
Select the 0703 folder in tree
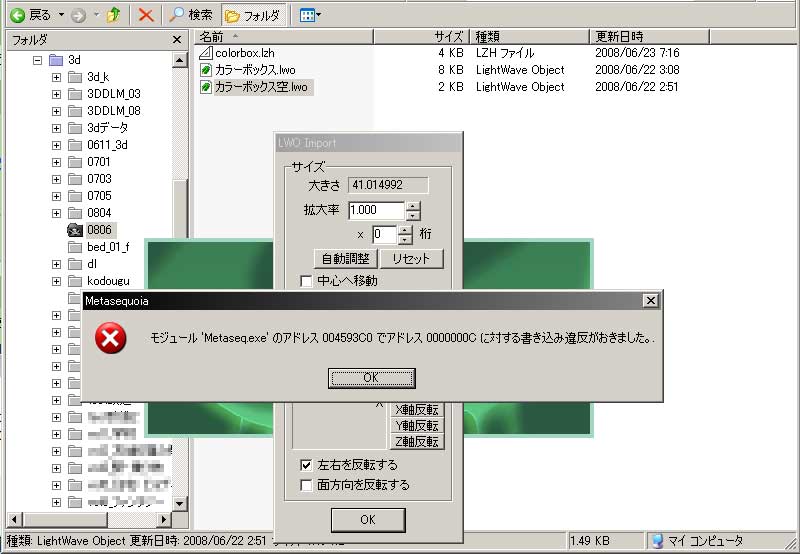coord(99,179)
